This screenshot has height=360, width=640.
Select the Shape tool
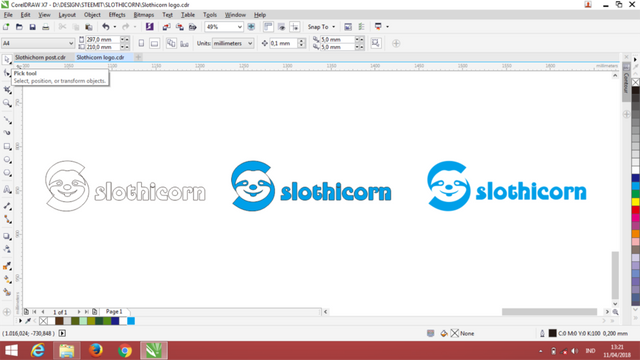coord(7,73)
